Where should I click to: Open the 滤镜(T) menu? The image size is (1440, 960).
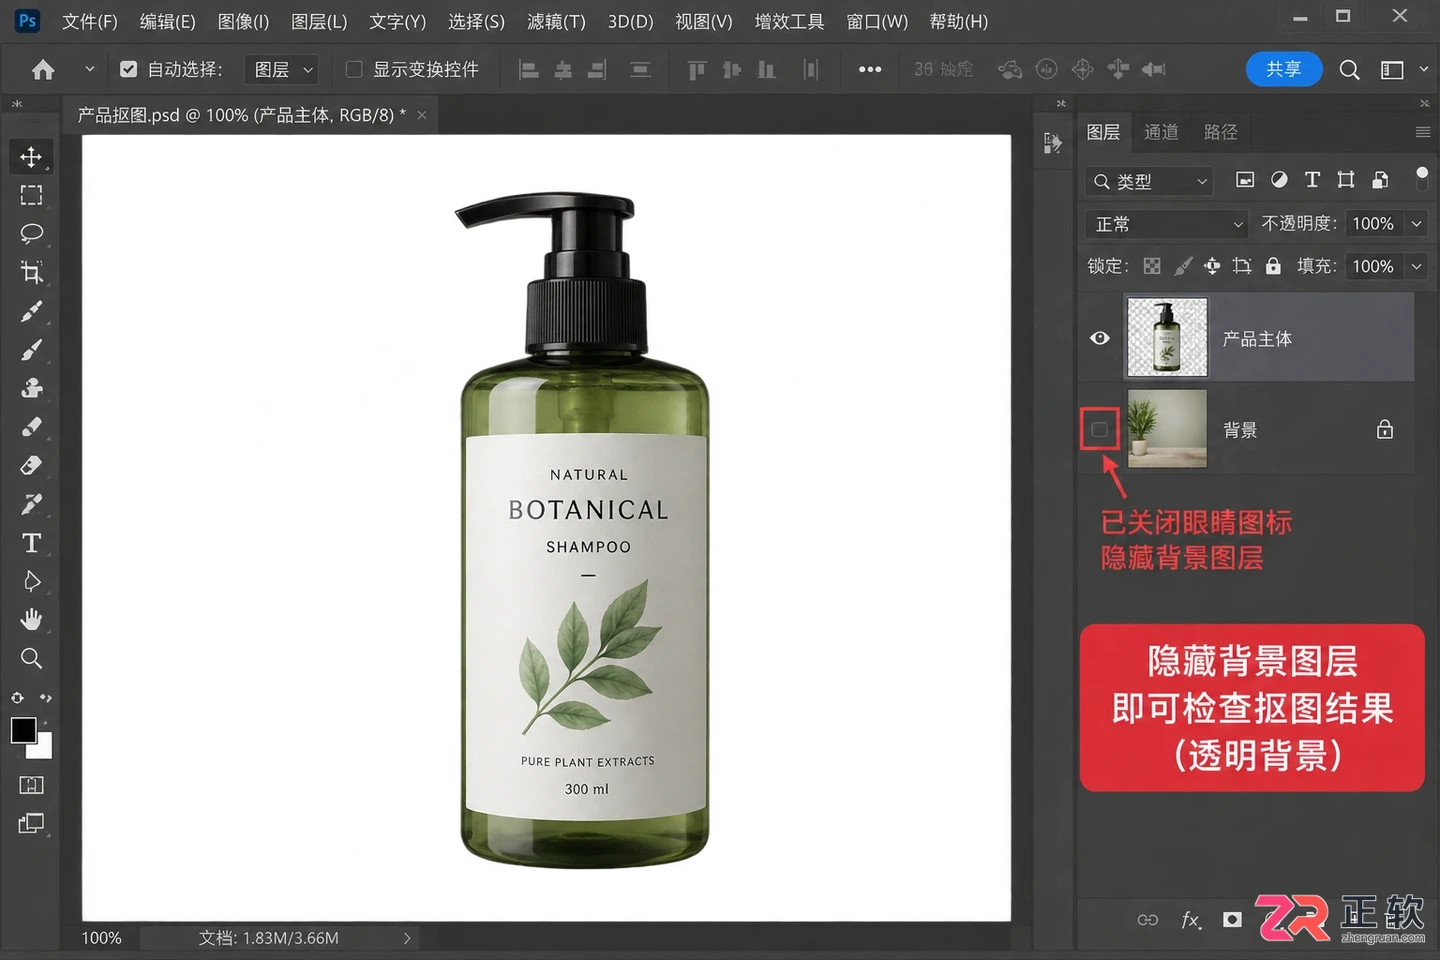click(556, 21)
